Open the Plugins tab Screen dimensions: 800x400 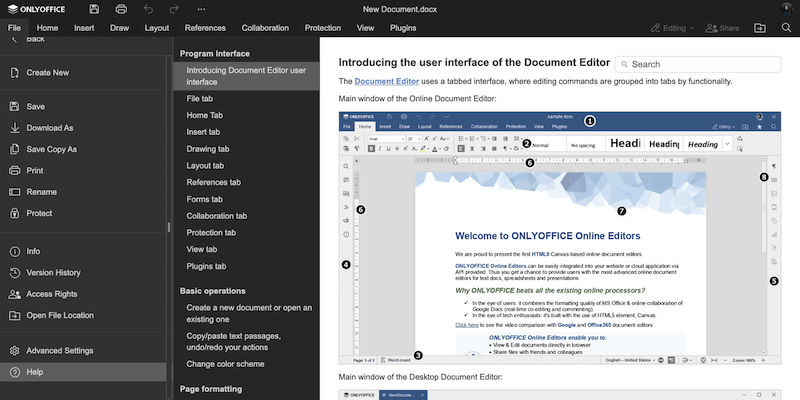pos(403,28)
